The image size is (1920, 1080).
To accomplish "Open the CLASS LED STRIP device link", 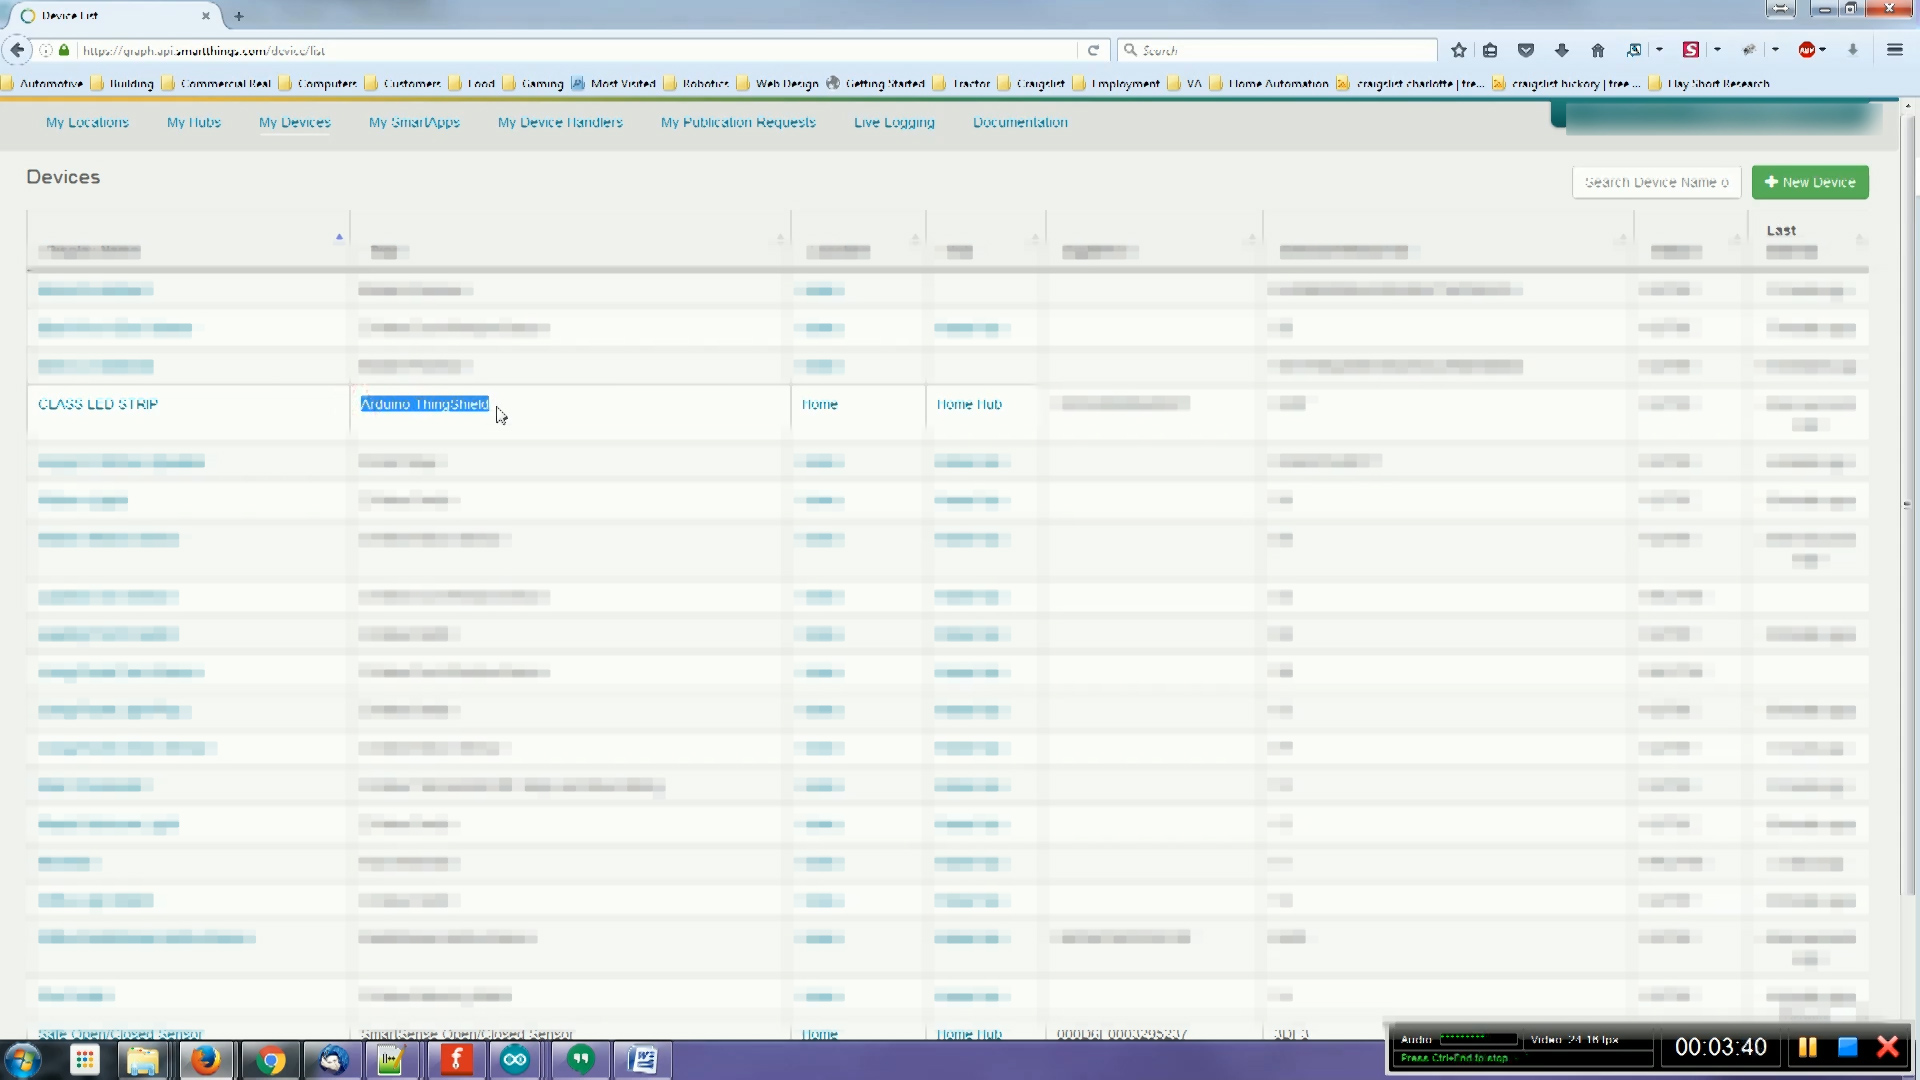I will click(97, 404).
